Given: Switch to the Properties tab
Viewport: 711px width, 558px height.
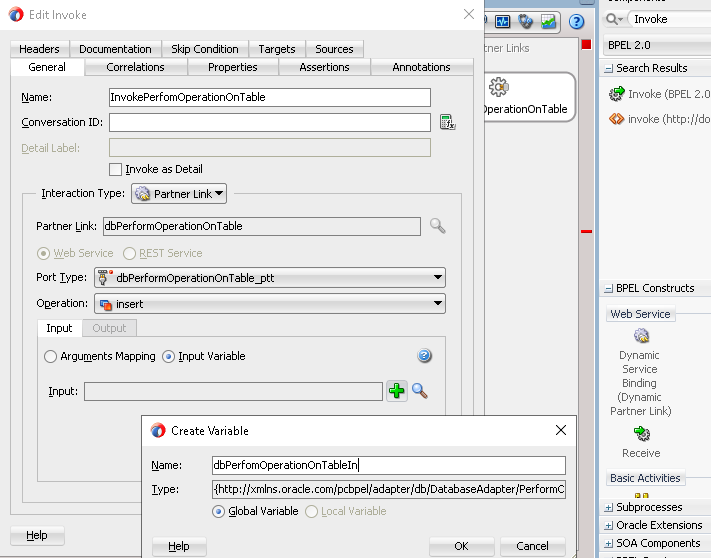Looking at the screenshot, I should (x=233, y=67).
